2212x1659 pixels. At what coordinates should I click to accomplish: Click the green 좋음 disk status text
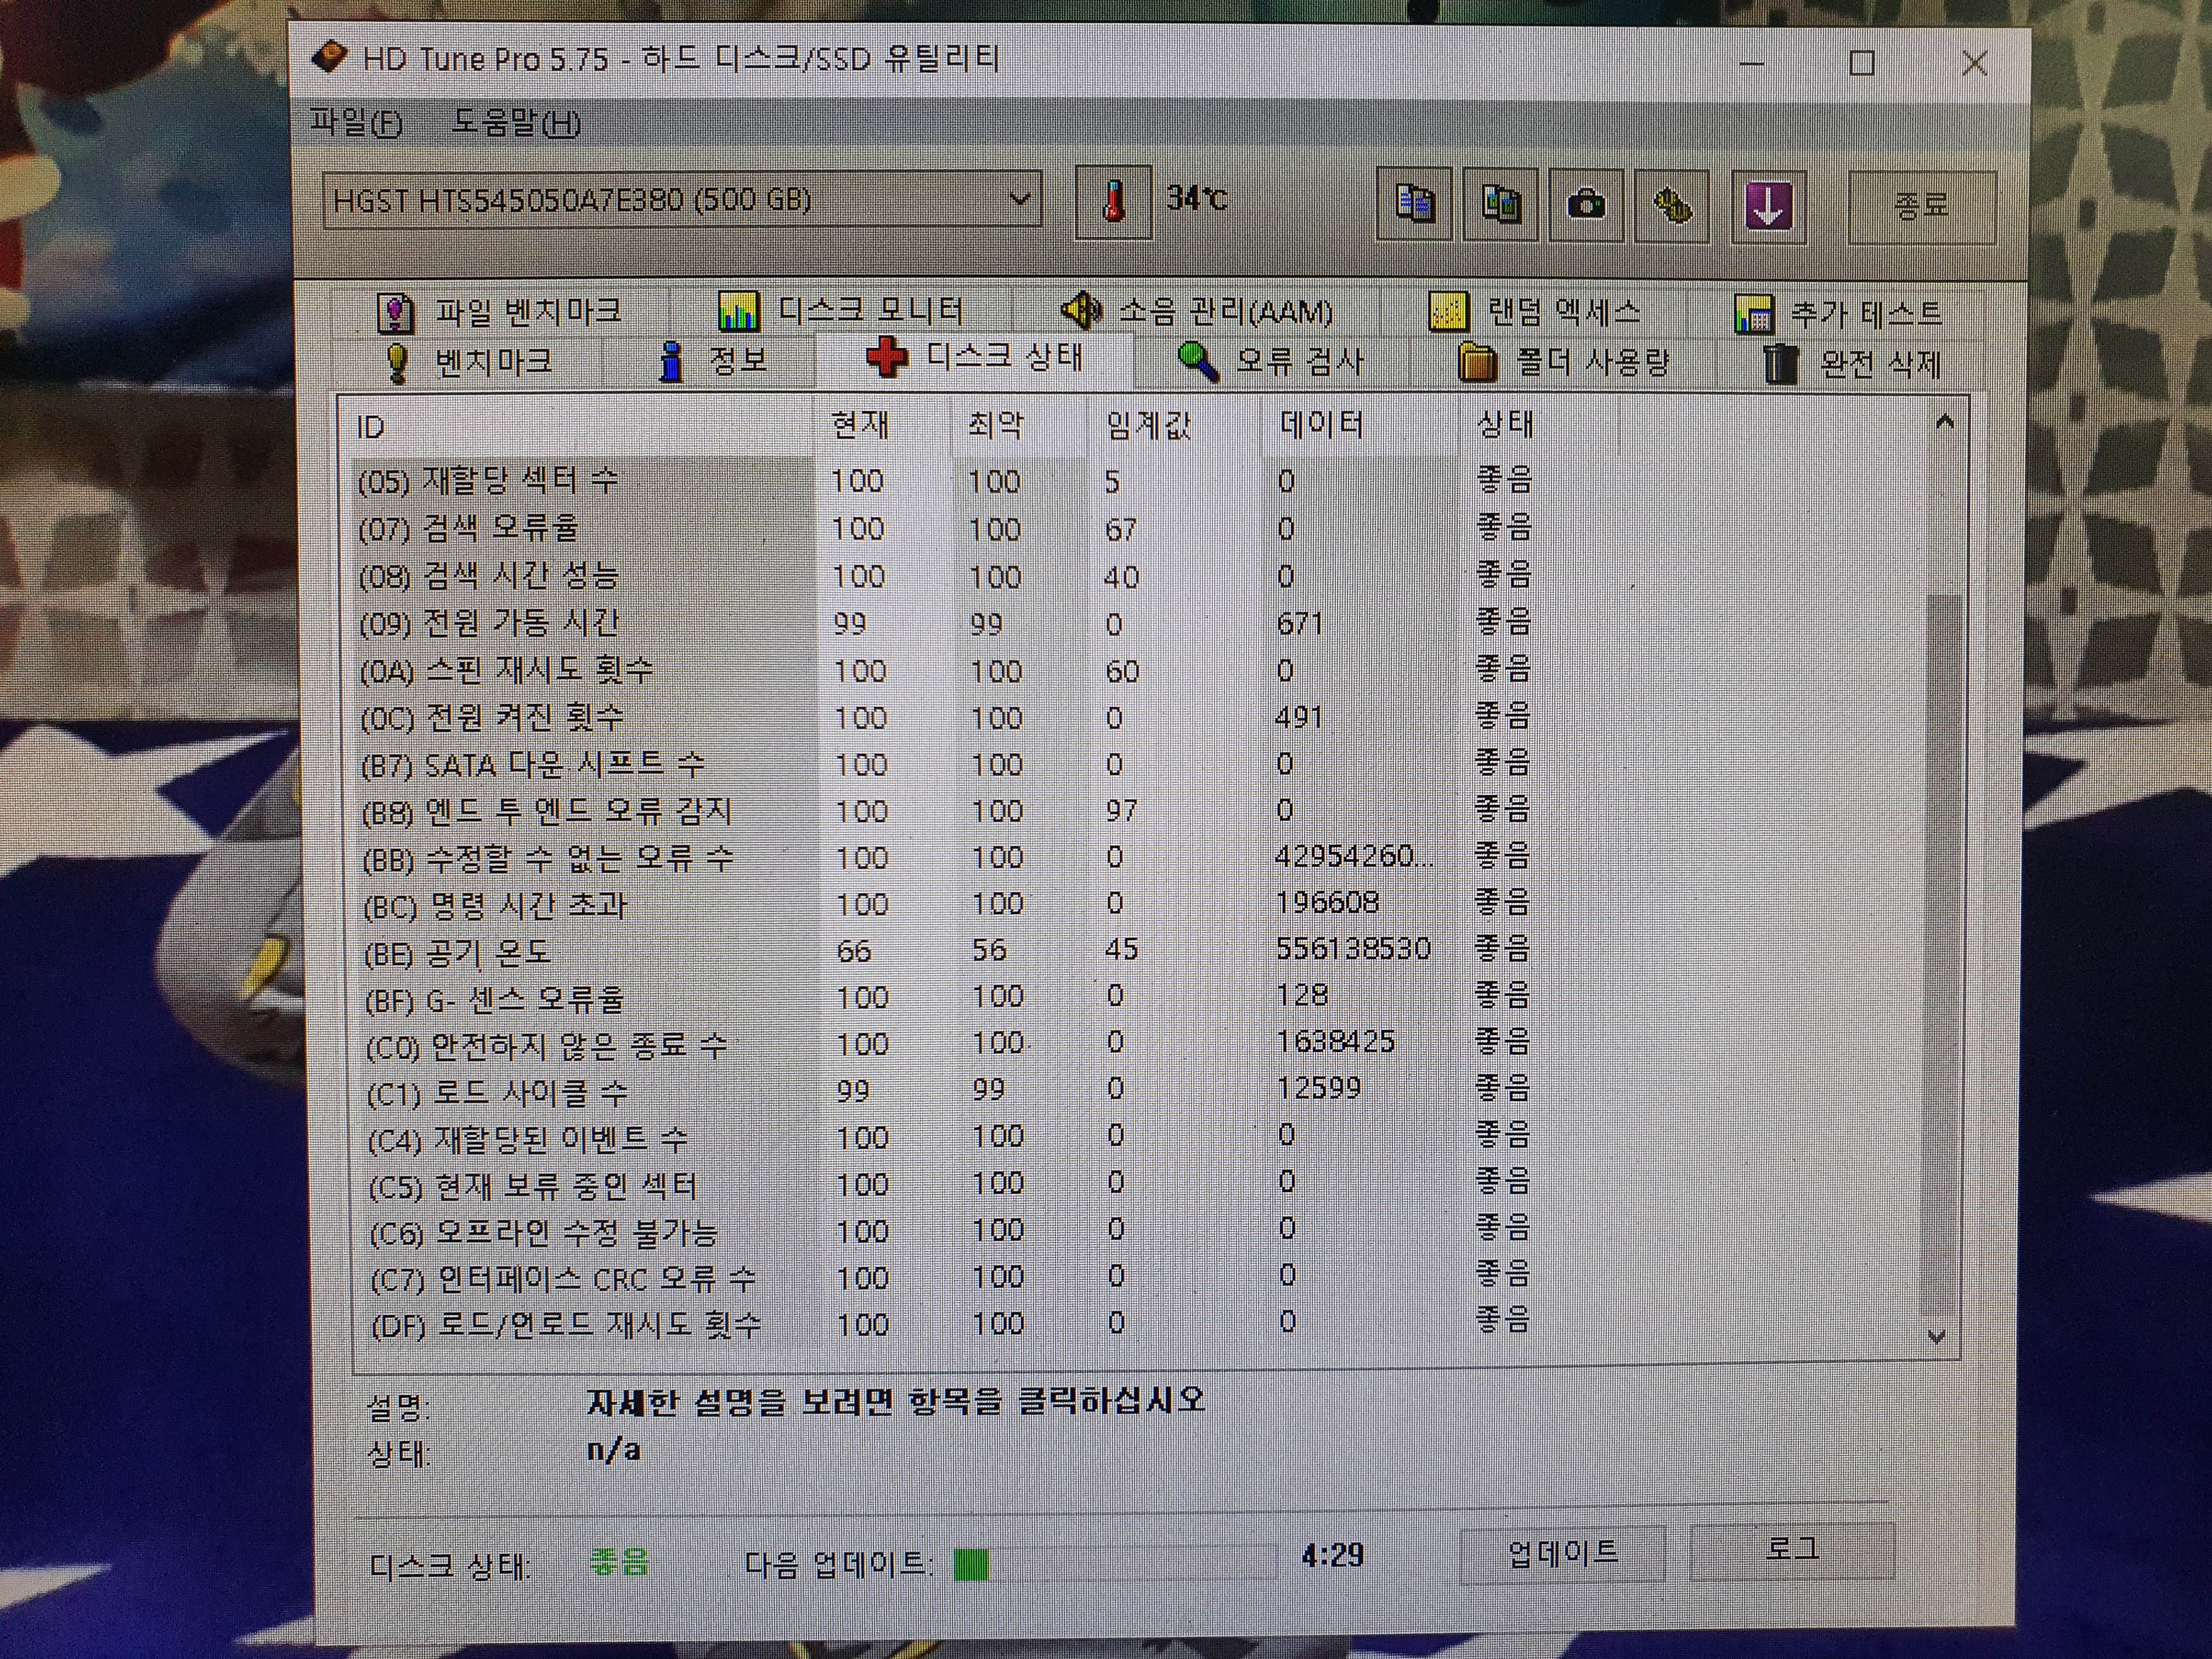[619, 1561]
